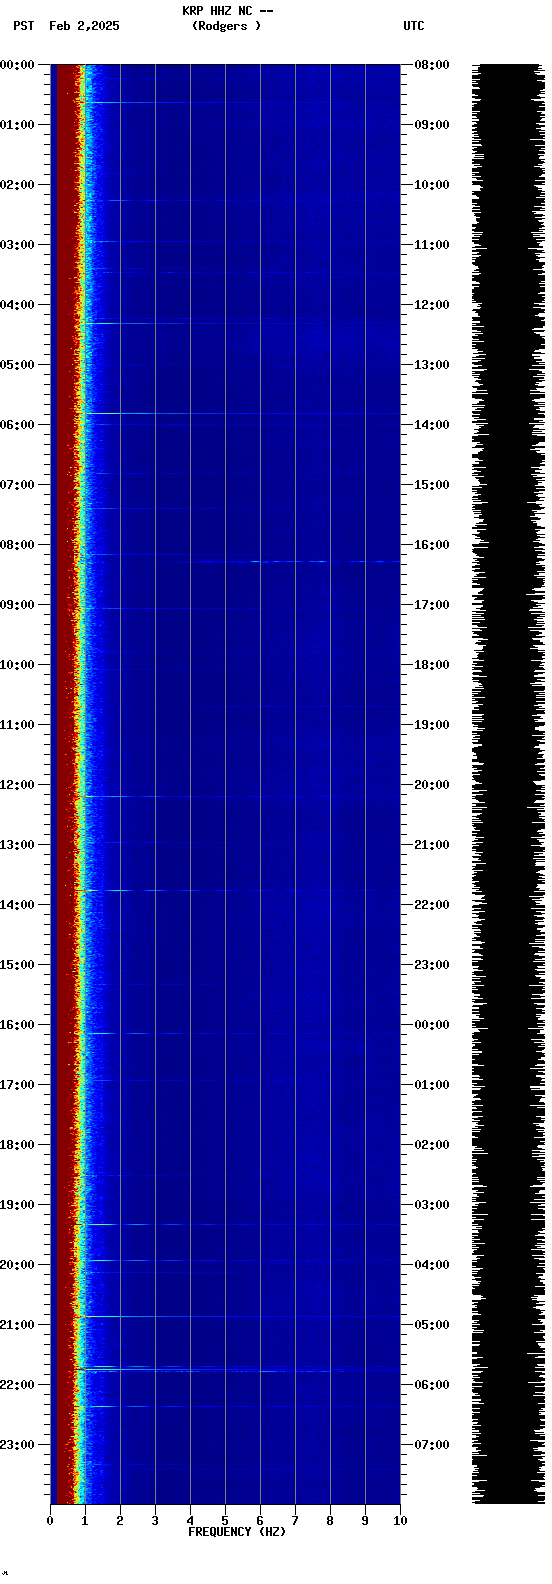Select the 10:00 label on the PST axis
This screenshot has height=1584, width=552.
(17, 665)
